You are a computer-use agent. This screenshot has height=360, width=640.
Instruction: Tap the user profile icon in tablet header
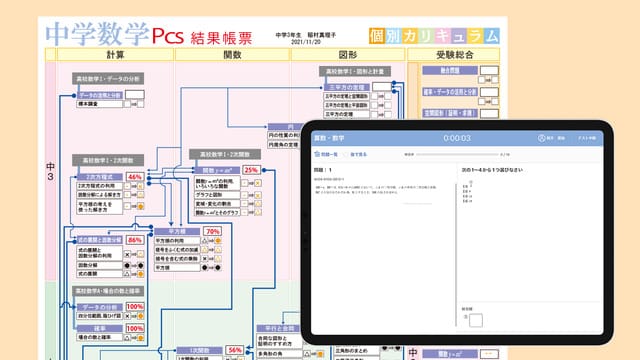click(541, 138)
